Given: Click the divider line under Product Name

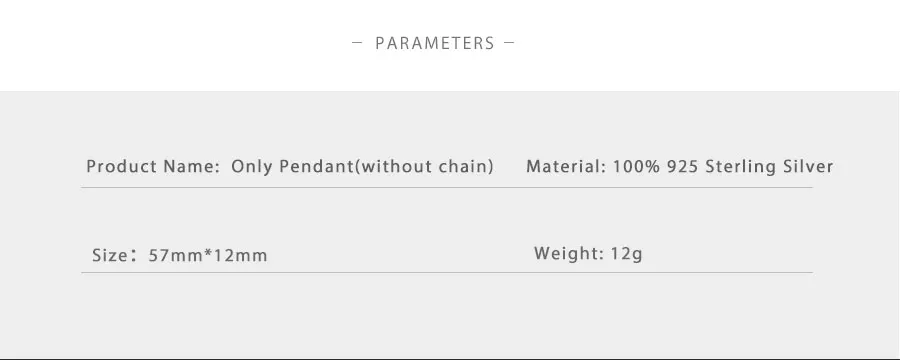Looking at the screenshot, I should [x=447, y=187].
